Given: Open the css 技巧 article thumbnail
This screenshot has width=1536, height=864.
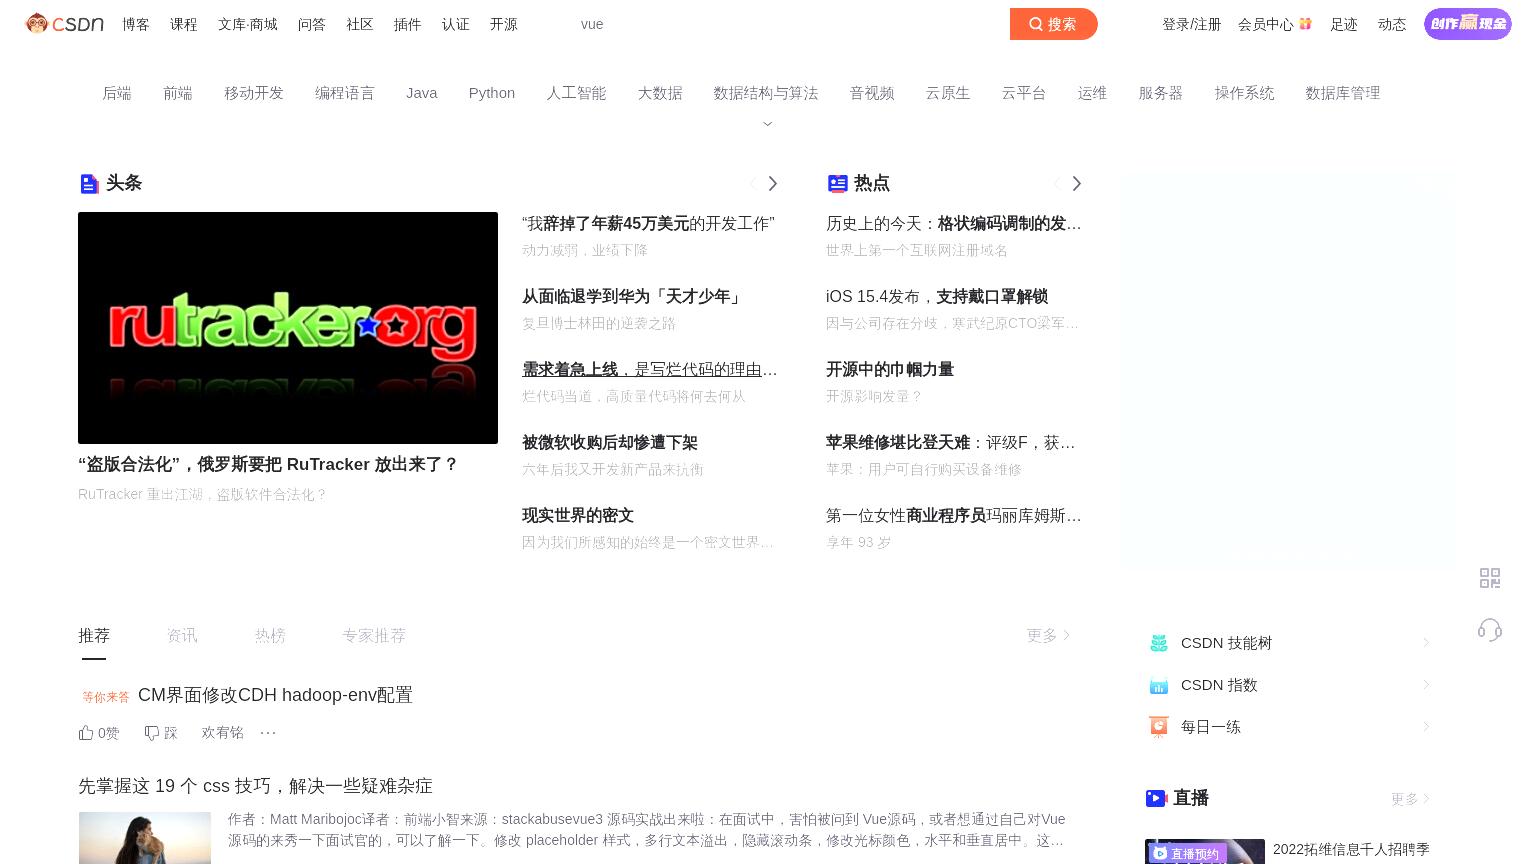Looking at the screenshot, I should pyautogui.click(x=145, y=838).
